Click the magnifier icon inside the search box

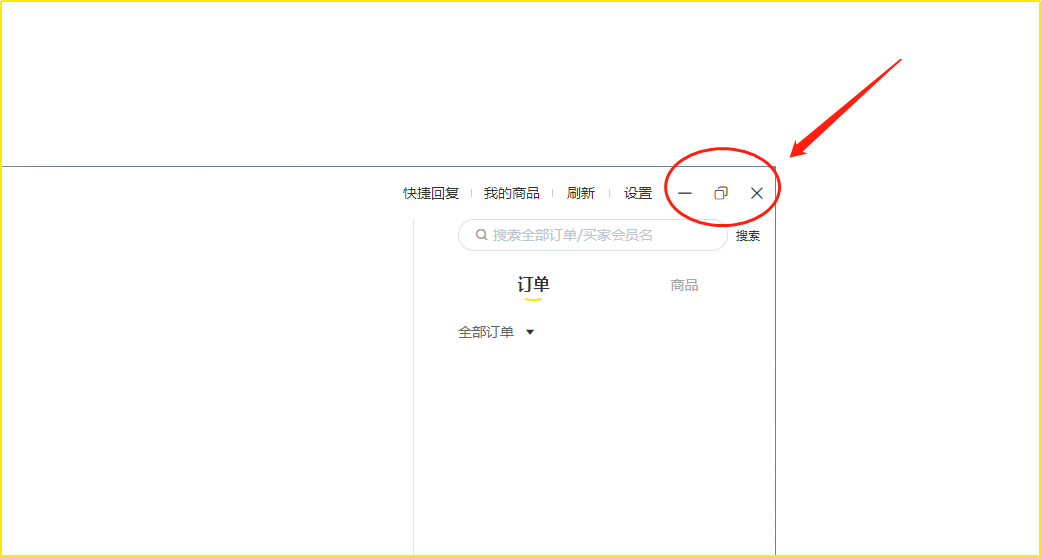point(482,234)
